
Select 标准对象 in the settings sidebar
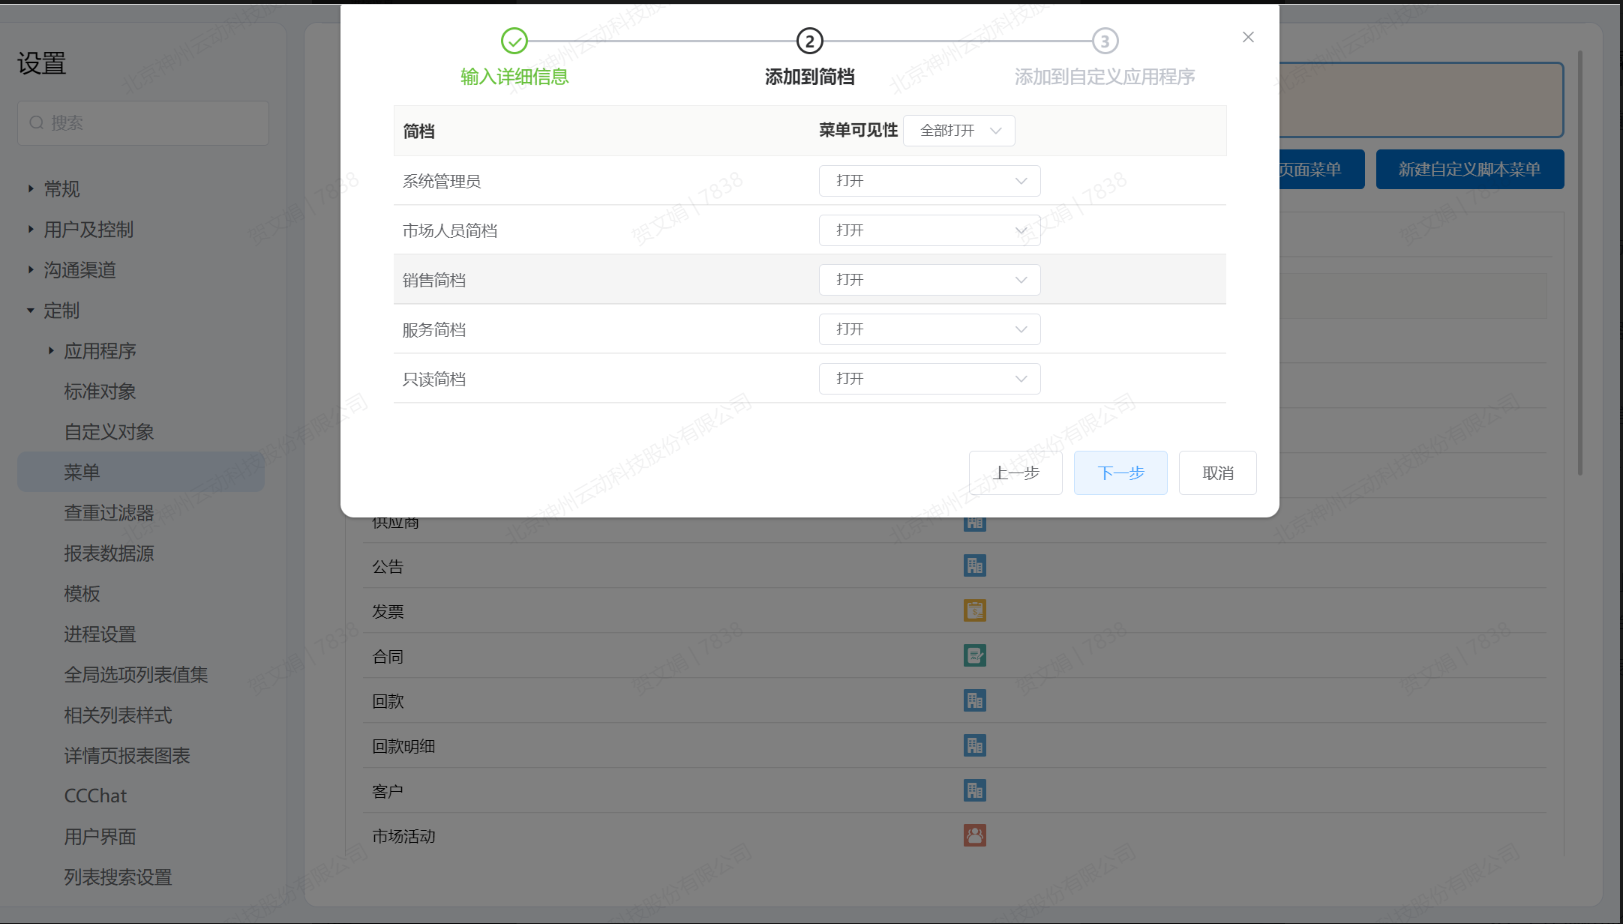(x=100, y=392)
